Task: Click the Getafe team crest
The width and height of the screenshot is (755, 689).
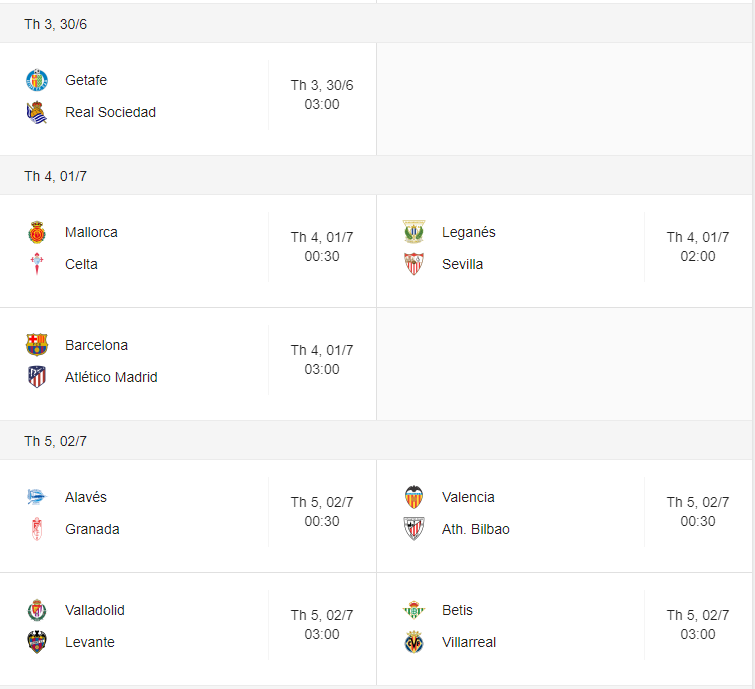Action: 37,80
